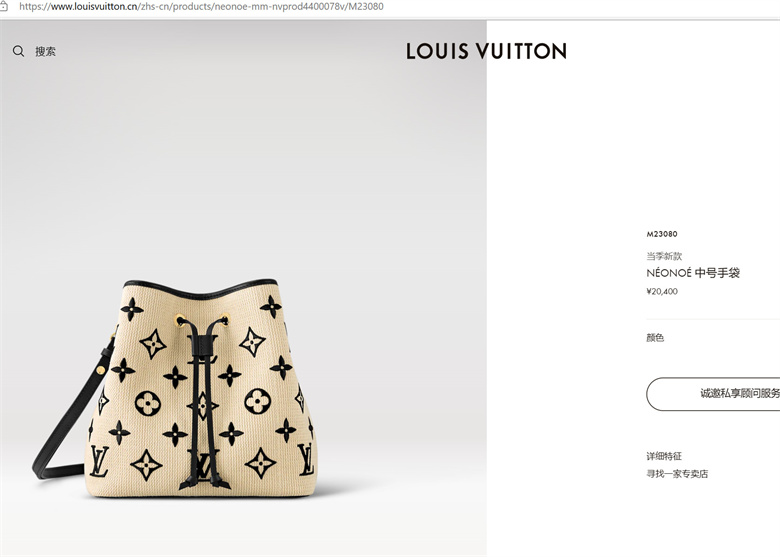Click the 当季新款 new season label
Viewport: 780px width, 557px height.
pyautogui.click(x=664, y=256)
